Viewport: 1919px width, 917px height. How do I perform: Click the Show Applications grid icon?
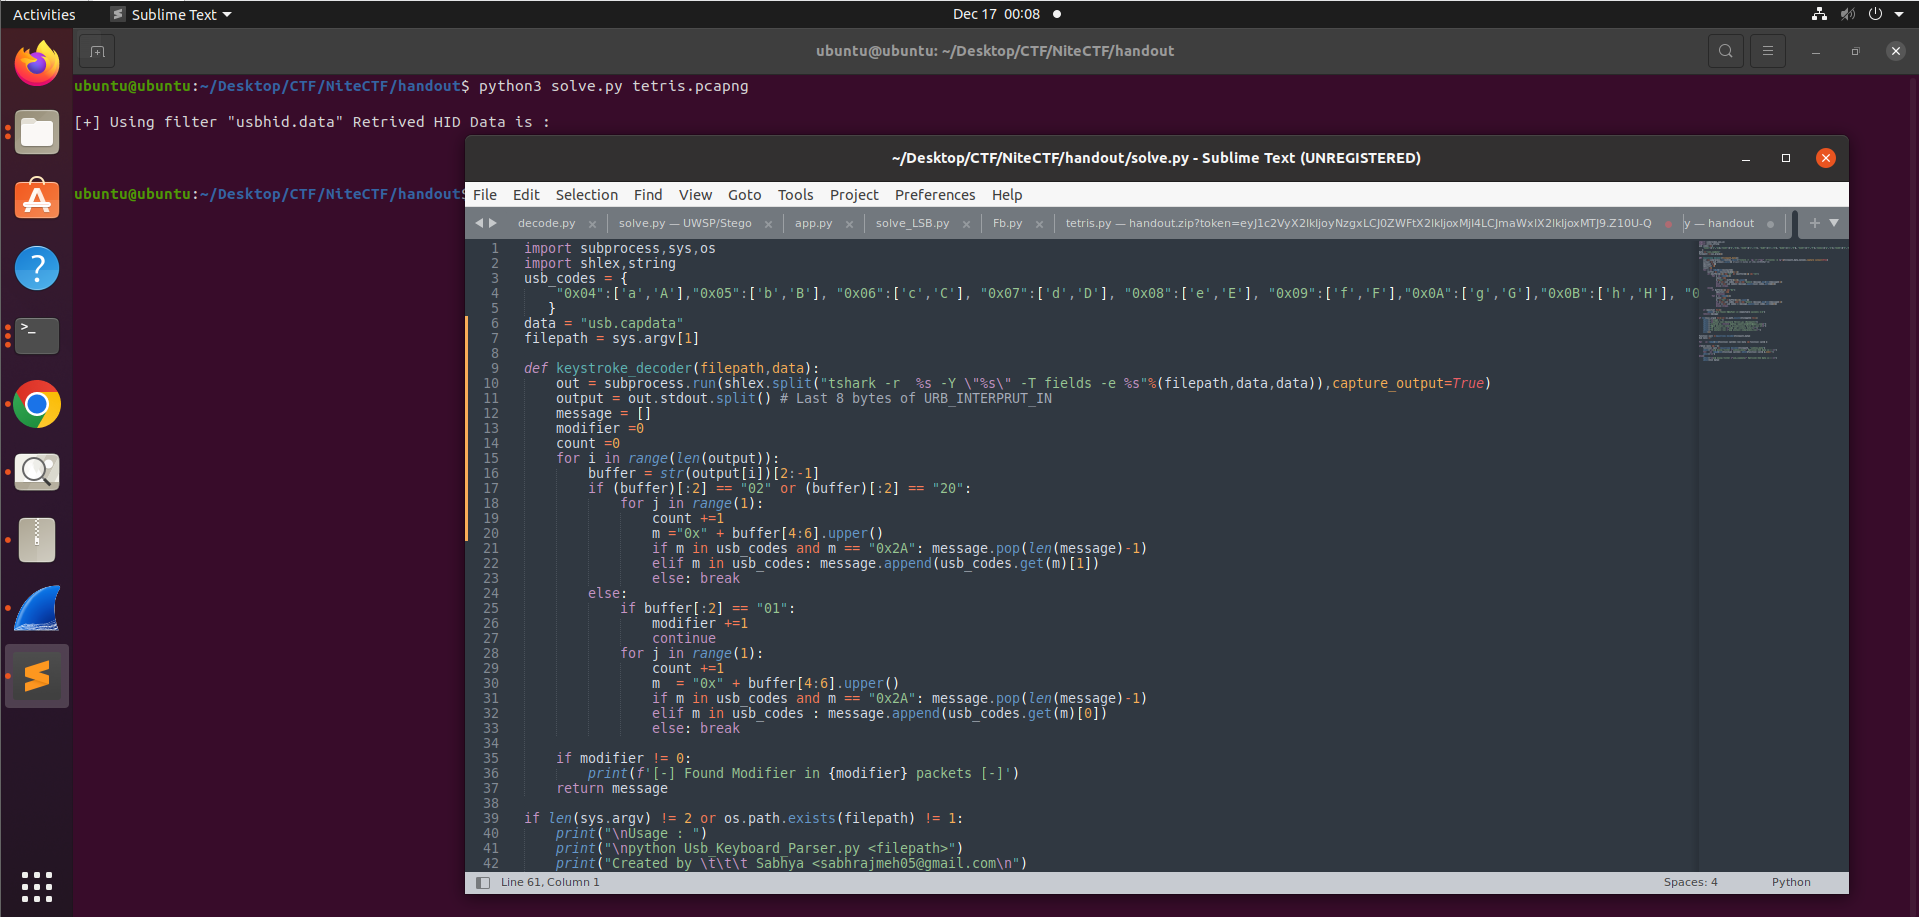(37, 886)
